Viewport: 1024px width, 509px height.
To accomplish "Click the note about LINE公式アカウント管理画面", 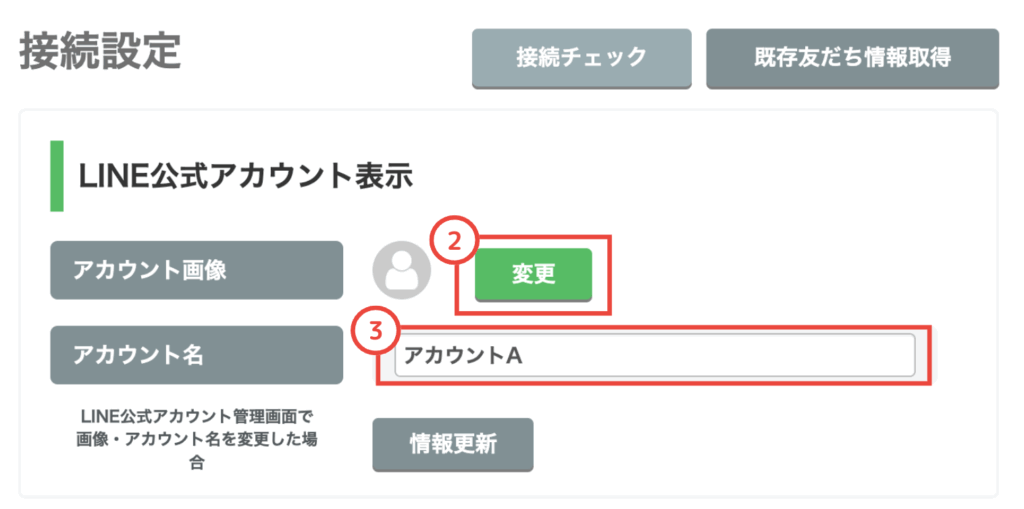I will [x=197, y=440].
